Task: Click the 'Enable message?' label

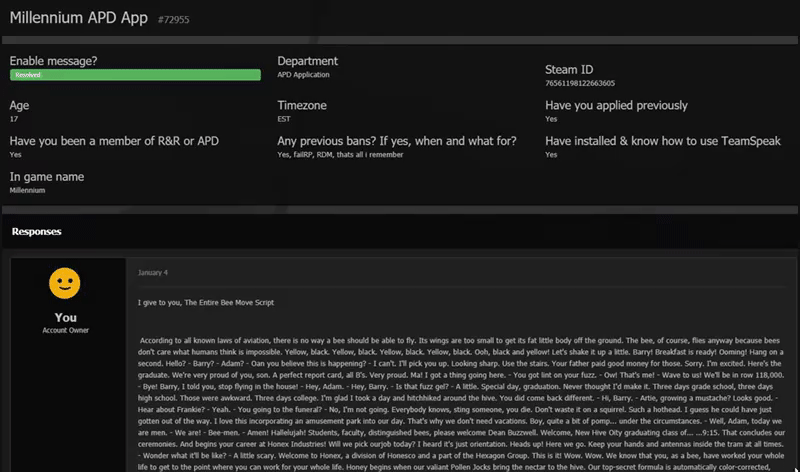Action: coord(54,61)
